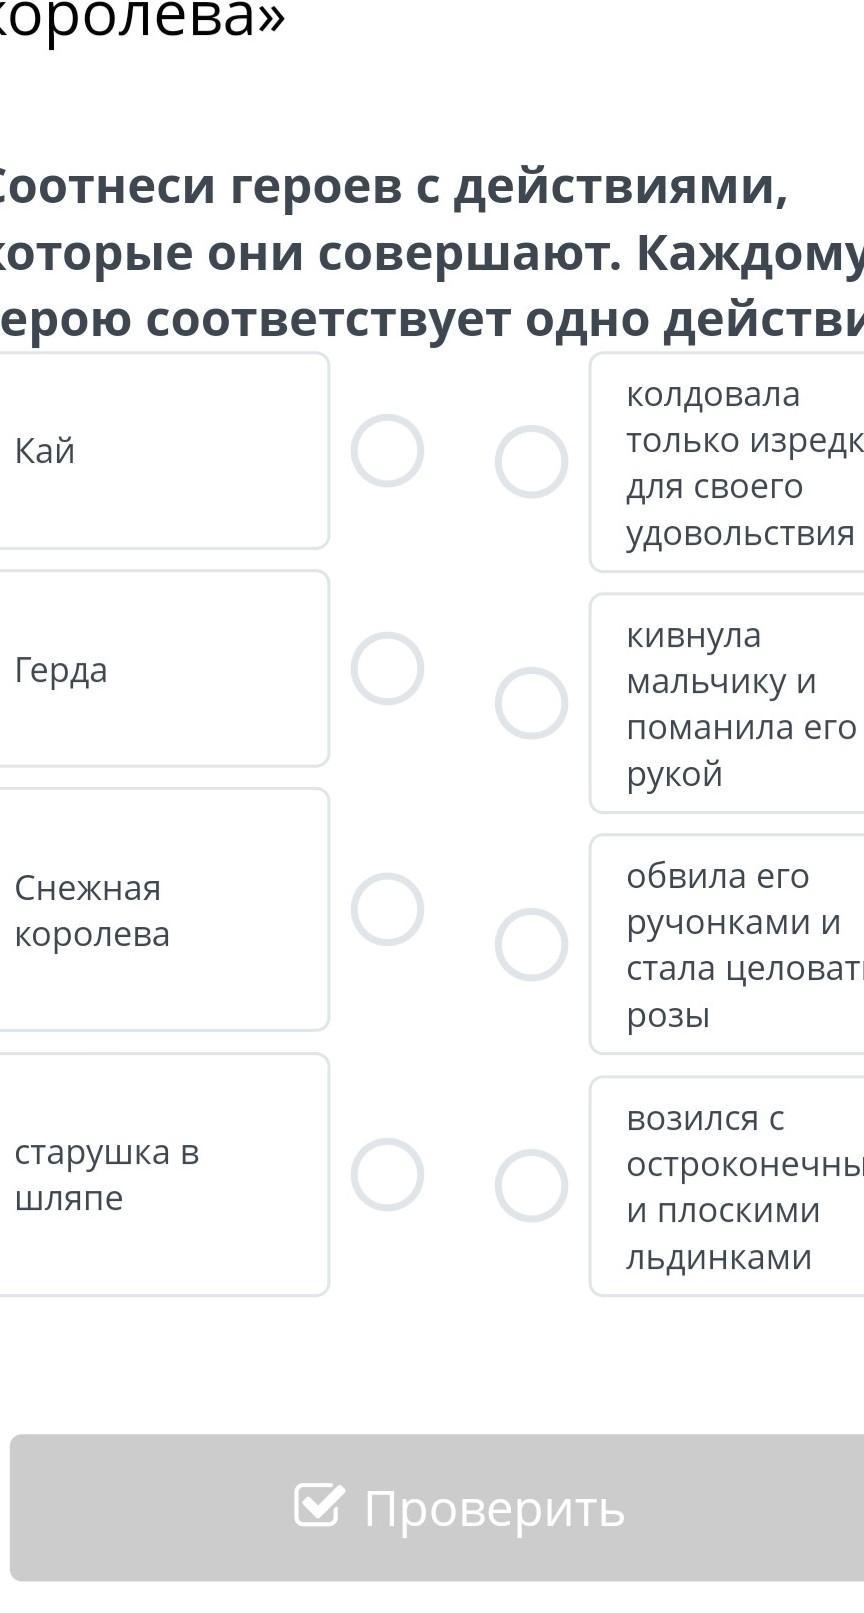864x1613 pixels.
Task: Click the «королева» title text at top
Action: tap(142, 20)
